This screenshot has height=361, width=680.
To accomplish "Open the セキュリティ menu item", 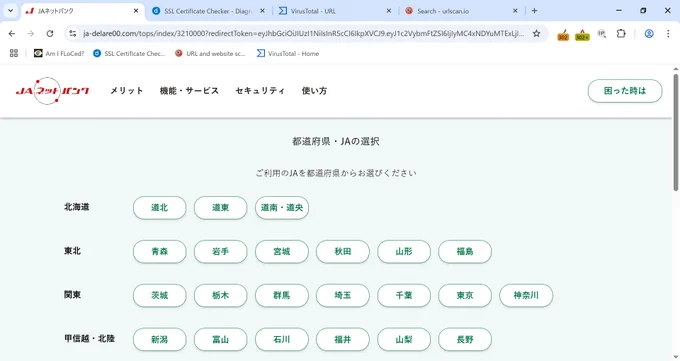I will (x=260, y=91).
